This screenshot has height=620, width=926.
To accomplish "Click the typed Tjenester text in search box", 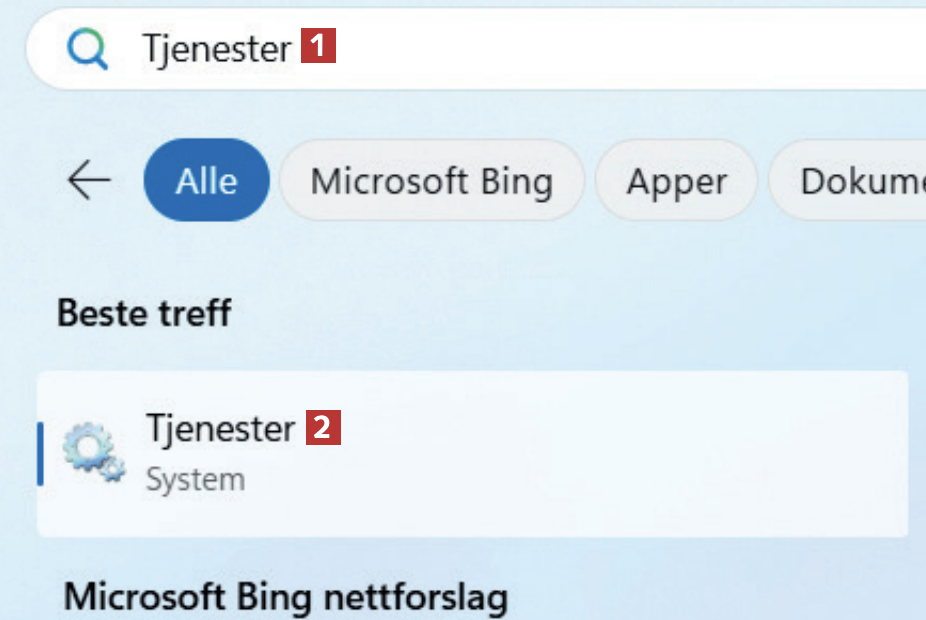I will [216, 48].
